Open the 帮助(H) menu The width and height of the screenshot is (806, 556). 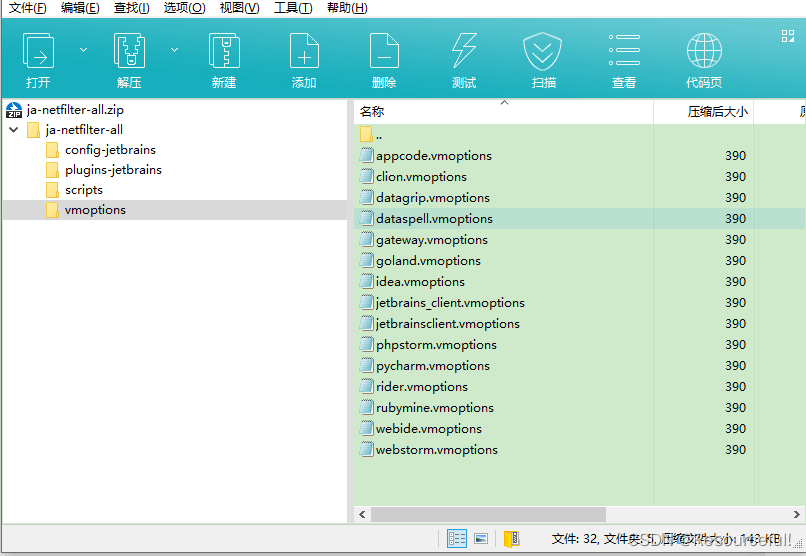347,8
